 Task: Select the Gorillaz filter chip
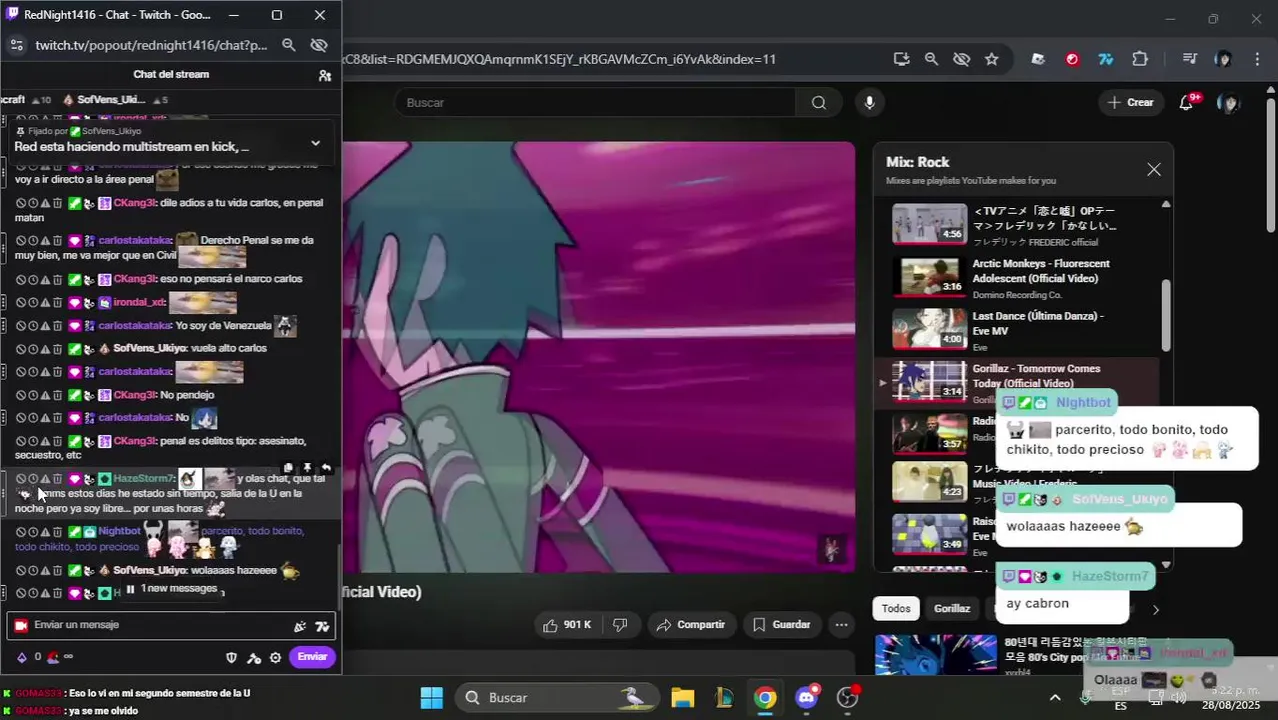[952, 608]
